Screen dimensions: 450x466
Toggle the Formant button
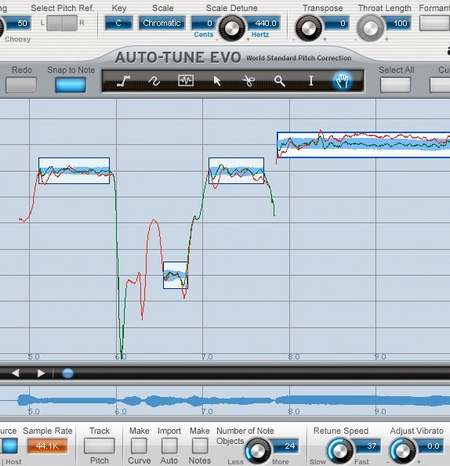pos(434,23)
